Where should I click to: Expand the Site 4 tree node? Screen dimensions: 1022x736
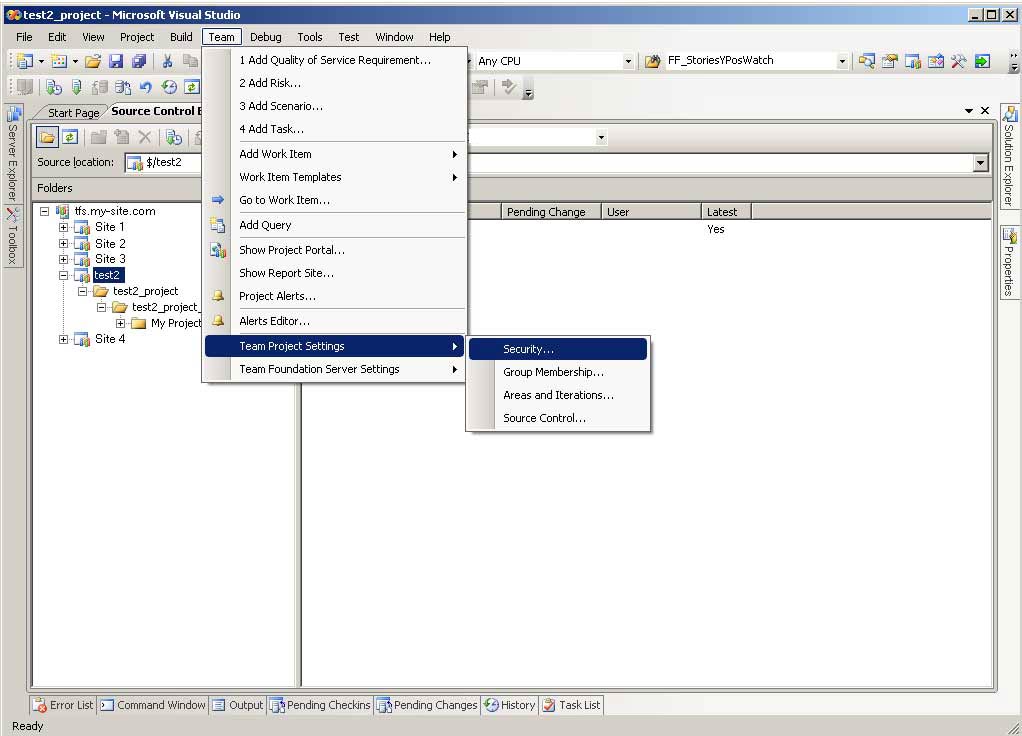point(63,340)
